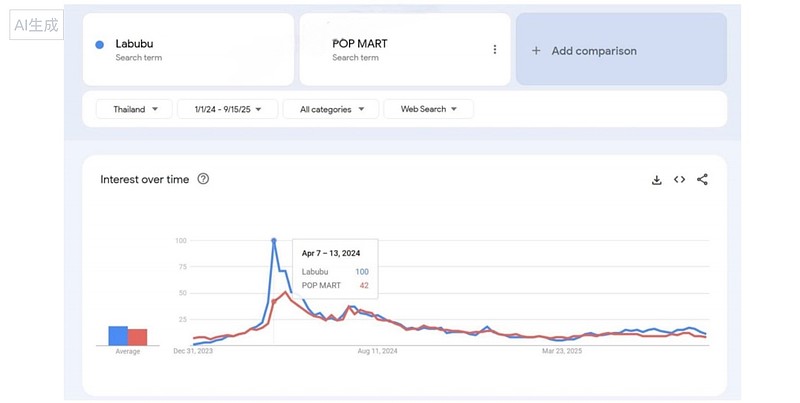Click the plus icon in Add comparison
Viewport: 800px width, 403px height.
[x=536, y=51]
